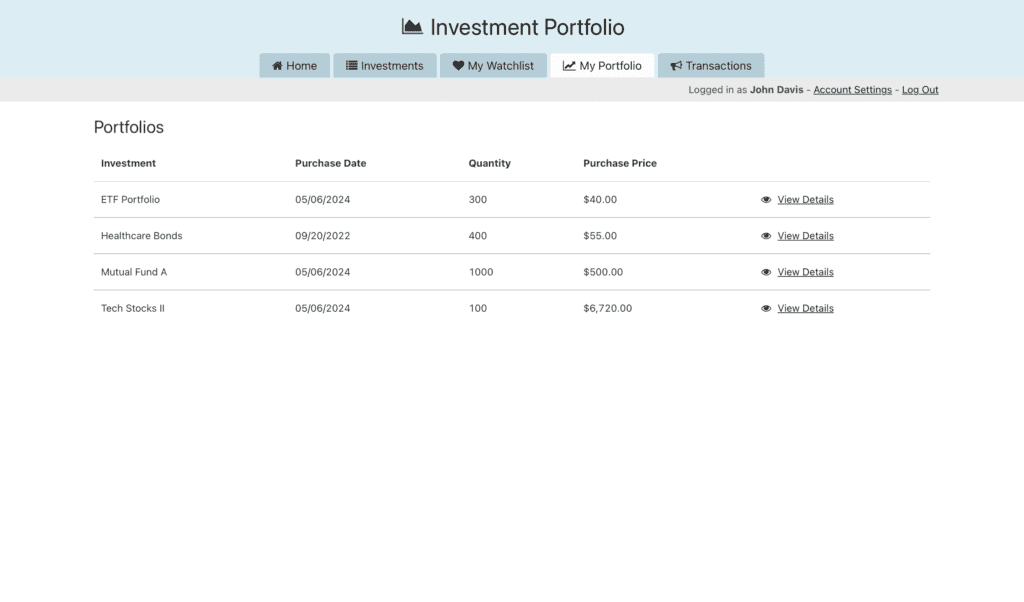Click the eye icon for Mutual Fund A
This screenshot has height=602, width=1024.
coord(766,272)
